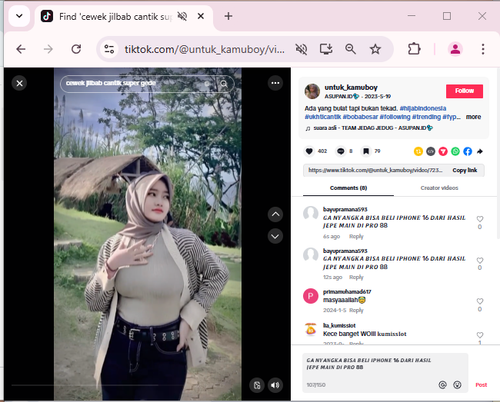Click the Copy link button

coord(465,170)
